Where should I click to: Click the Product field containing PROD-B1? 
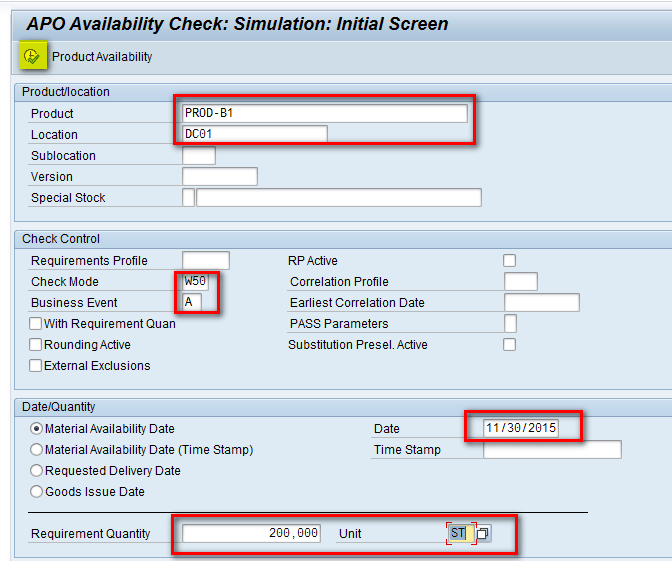tap(325, 113)
